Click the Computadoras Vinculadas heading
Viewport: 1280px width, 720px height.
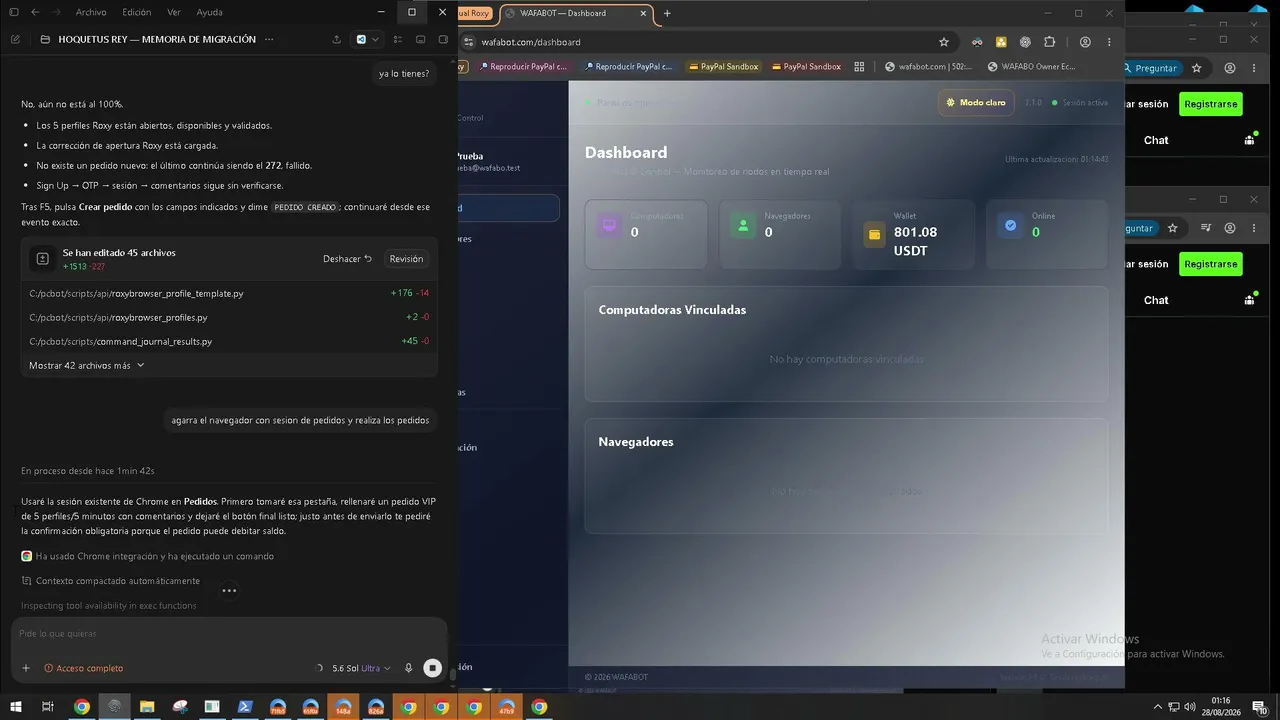(672, 310)
